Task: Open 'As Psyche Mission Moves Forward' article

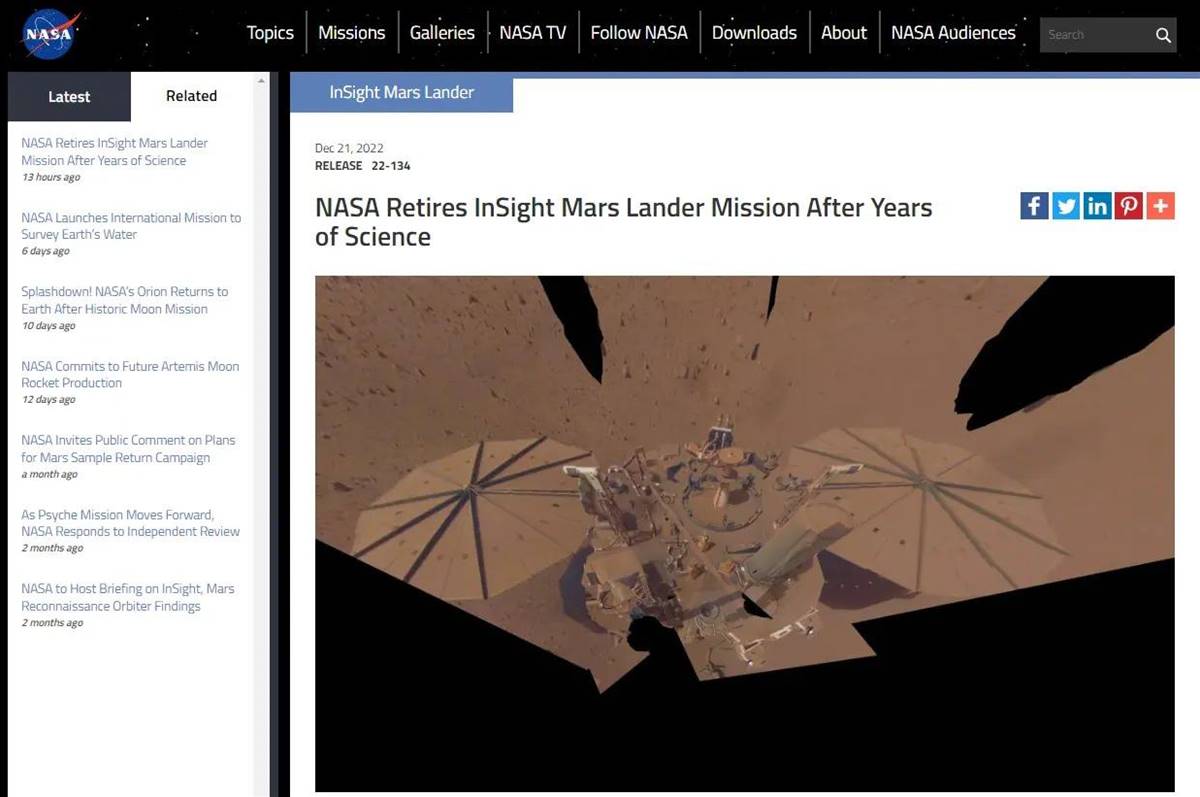Action: (x=130, y=523)
